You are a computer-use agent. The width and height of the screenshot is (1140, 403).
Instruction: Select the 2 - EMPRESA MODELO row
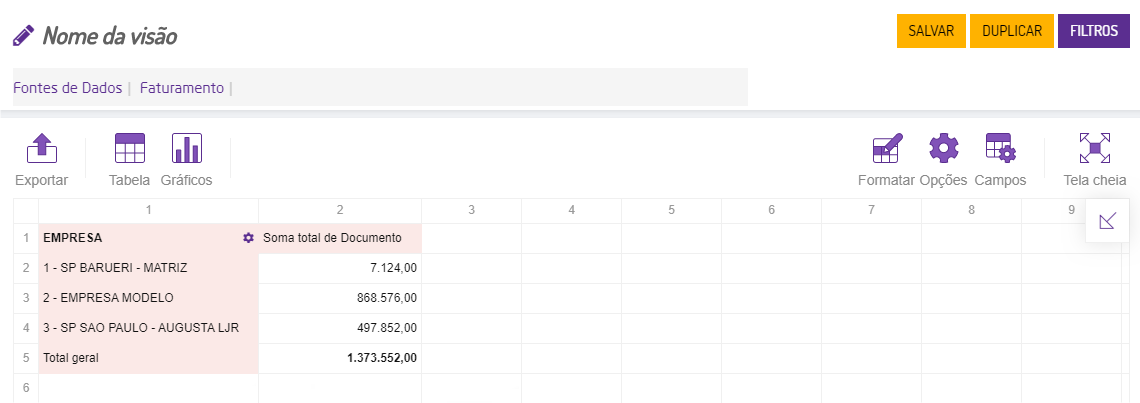point(108,298)
